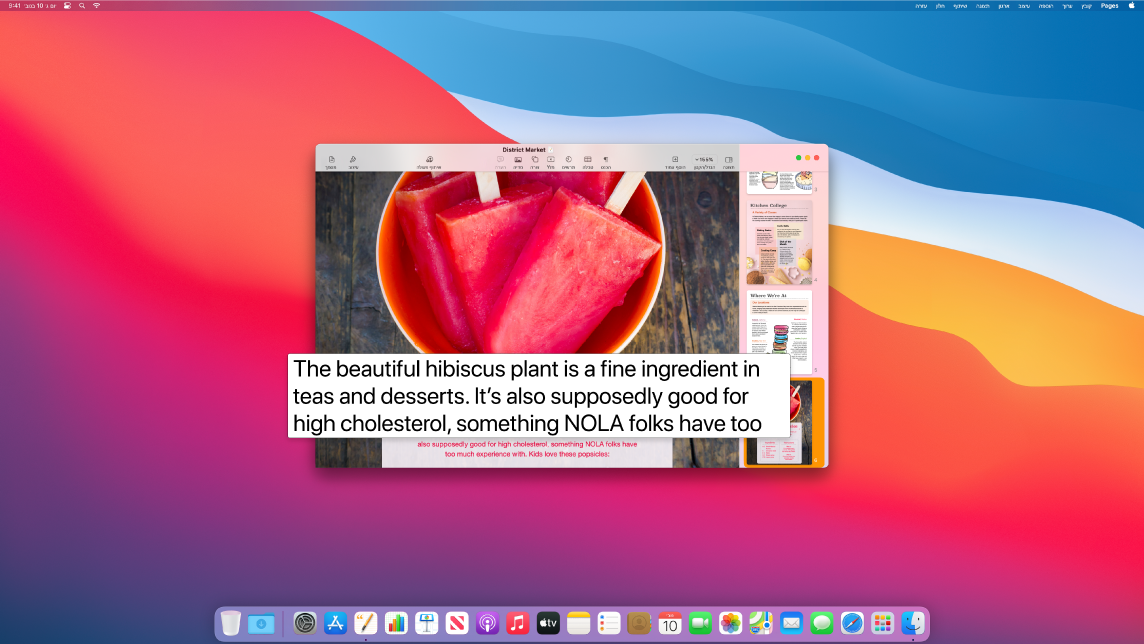Click the Add Page button
This screenshot has height=644, width=1144.
tap(675, 159)
